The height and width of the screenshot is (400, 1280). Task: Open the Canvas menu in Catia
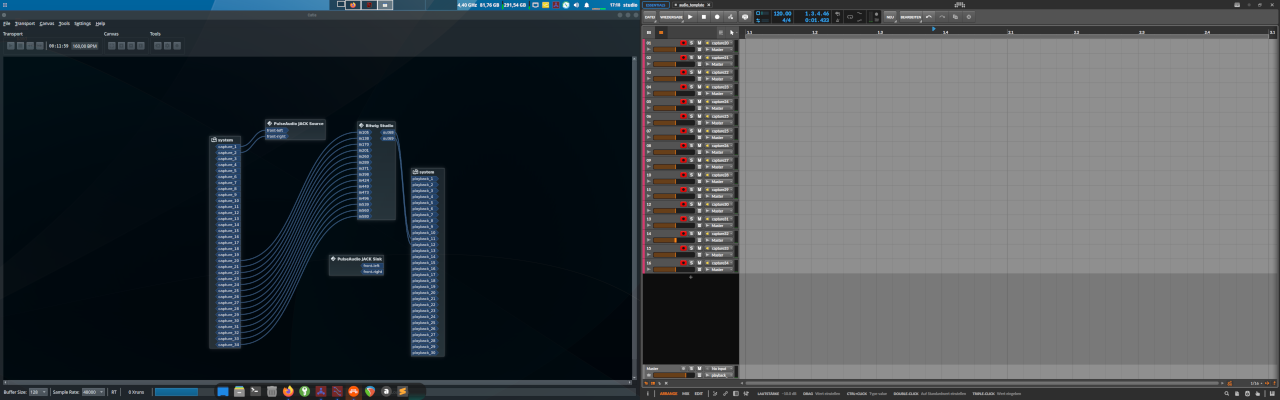click(x=47, y=23)
